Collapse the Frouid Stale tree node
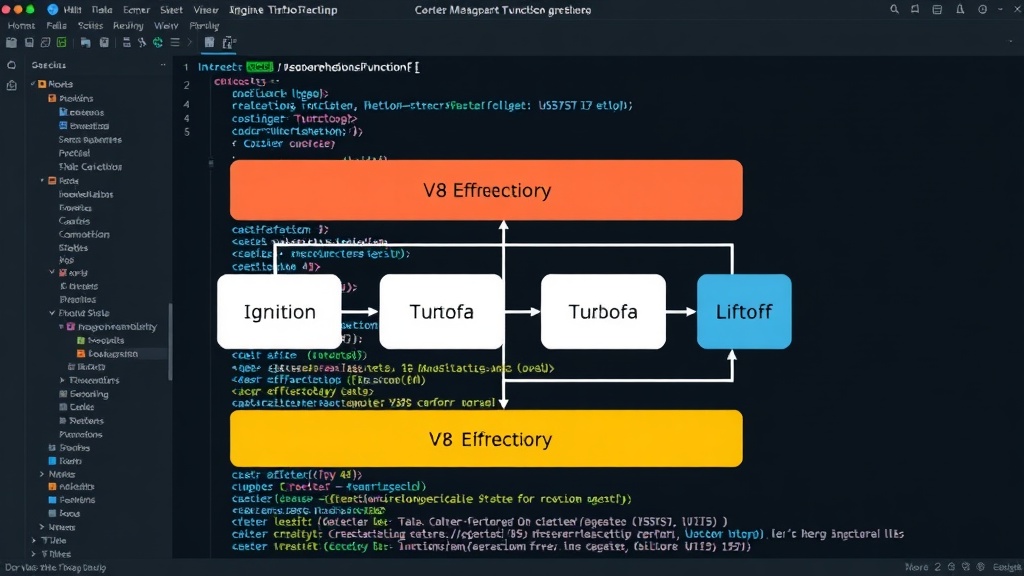The height and width of the screenshot is (576, 1024). click(52, 313)
